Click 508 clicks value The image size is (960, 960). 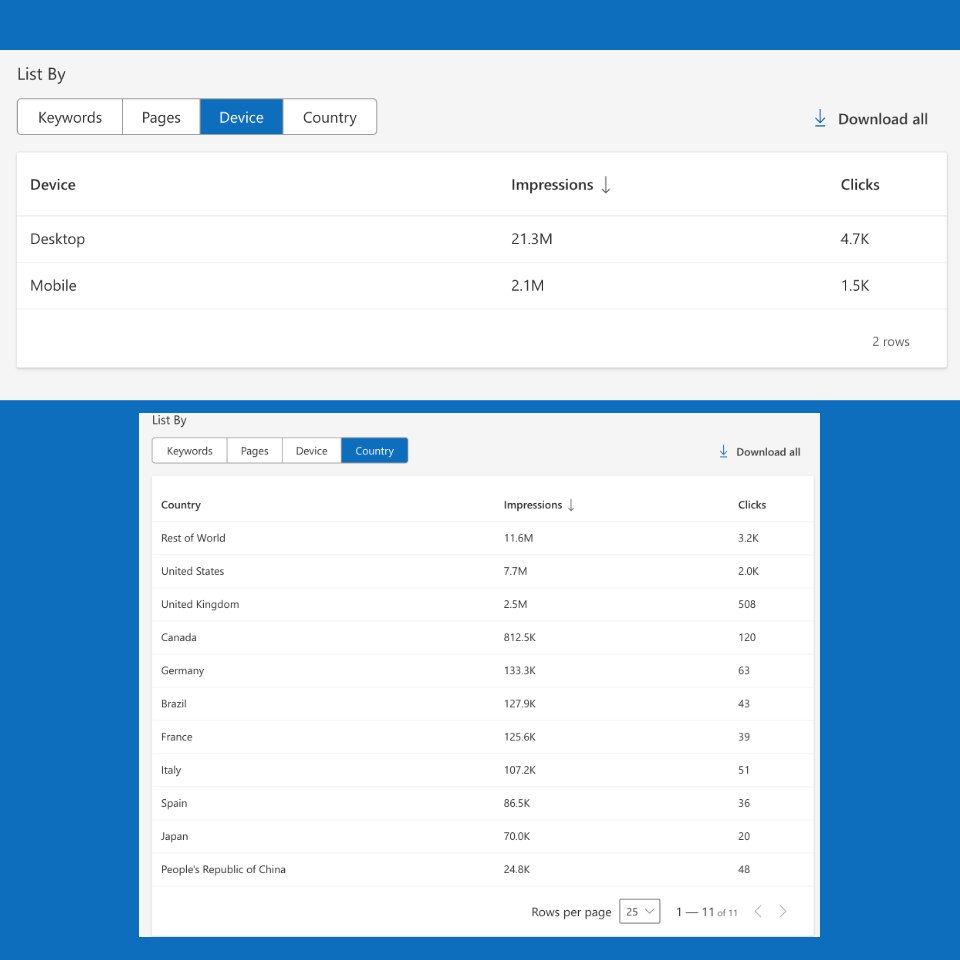746,604
